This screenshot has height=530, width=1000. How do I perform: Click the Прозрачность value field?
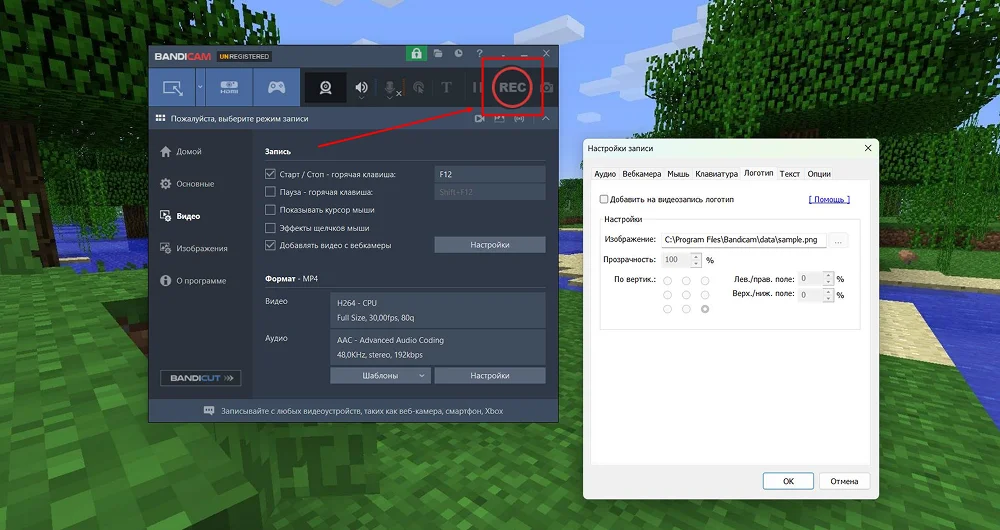click(676, 260)
